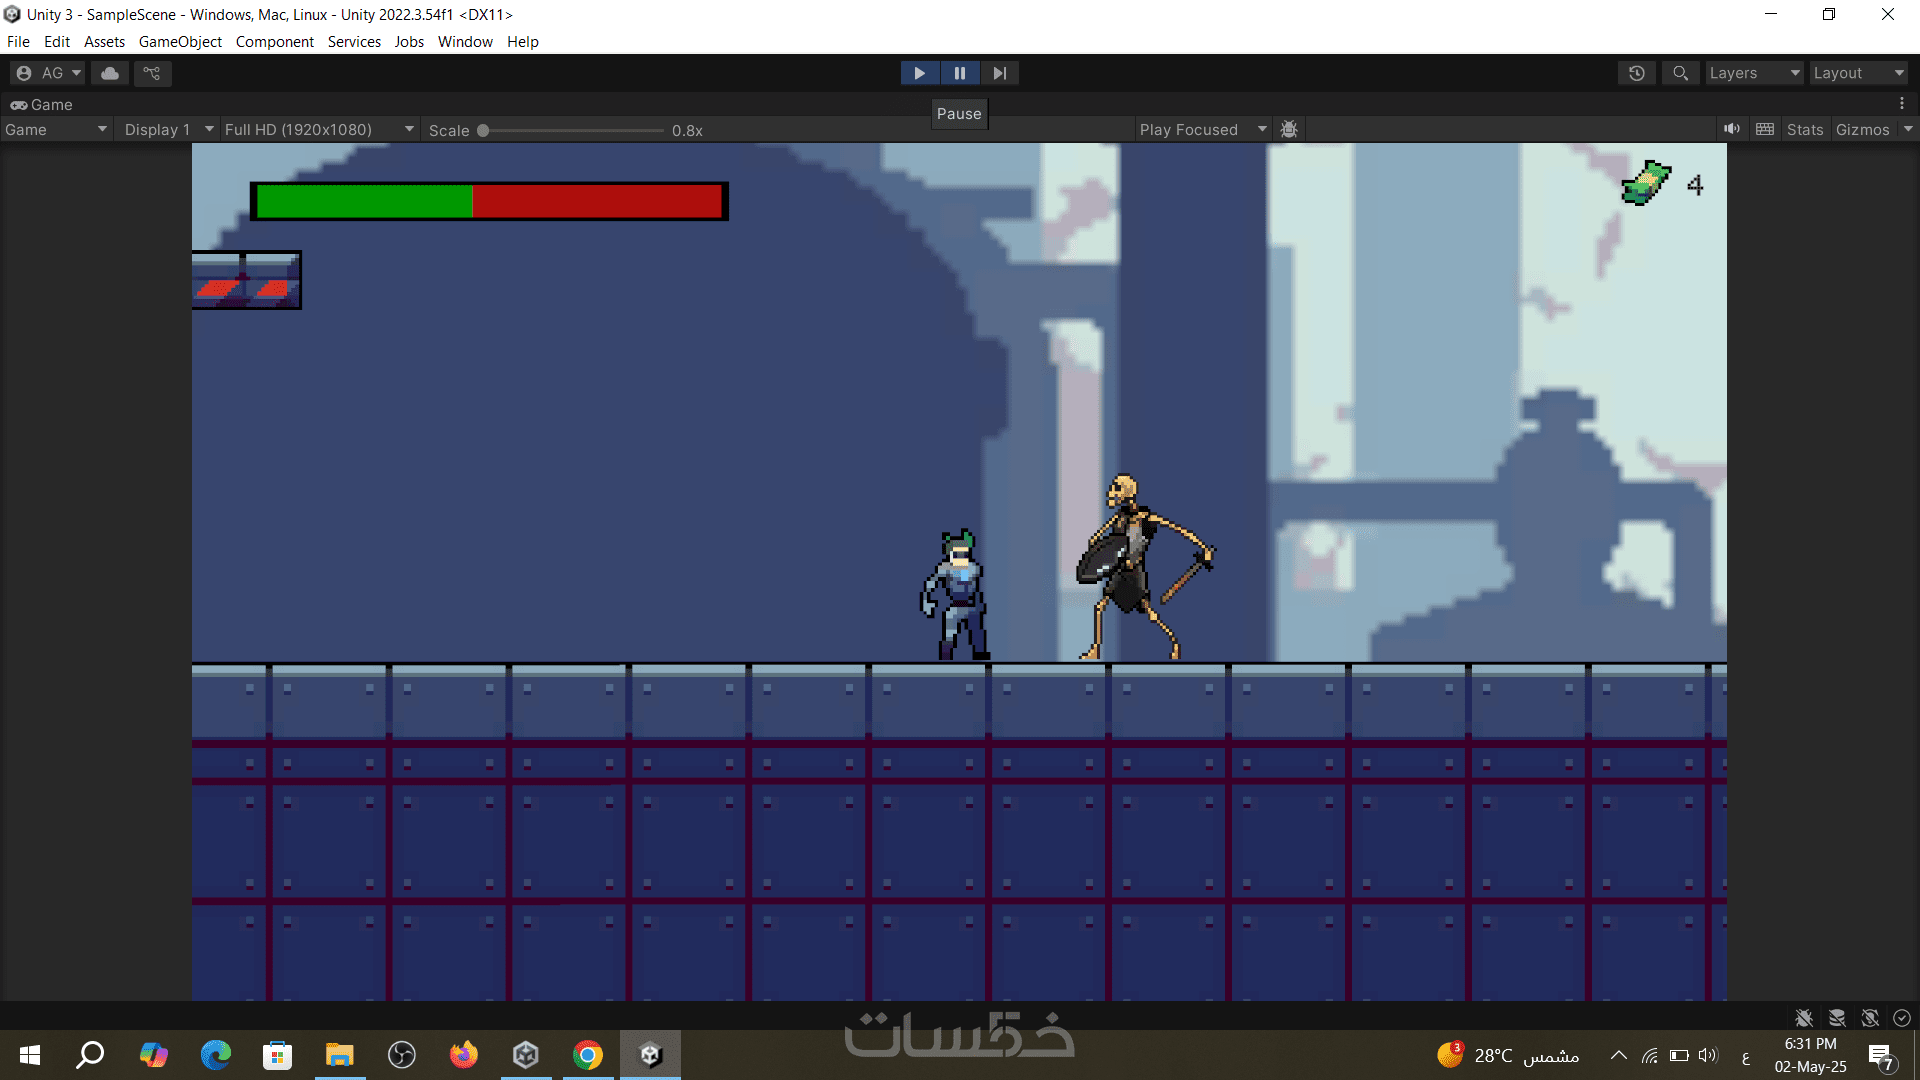Click the AG account button
The height and width of the screenshot is (1080, 1920).
(48, 73)
